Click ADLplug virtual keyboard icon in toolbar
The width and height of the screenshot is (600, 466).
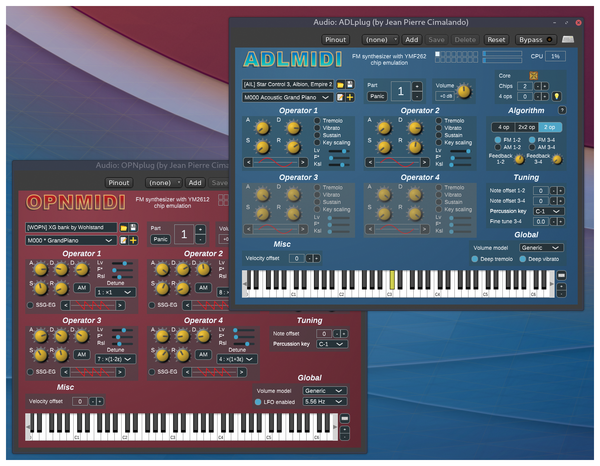click(x=568, y=39)
